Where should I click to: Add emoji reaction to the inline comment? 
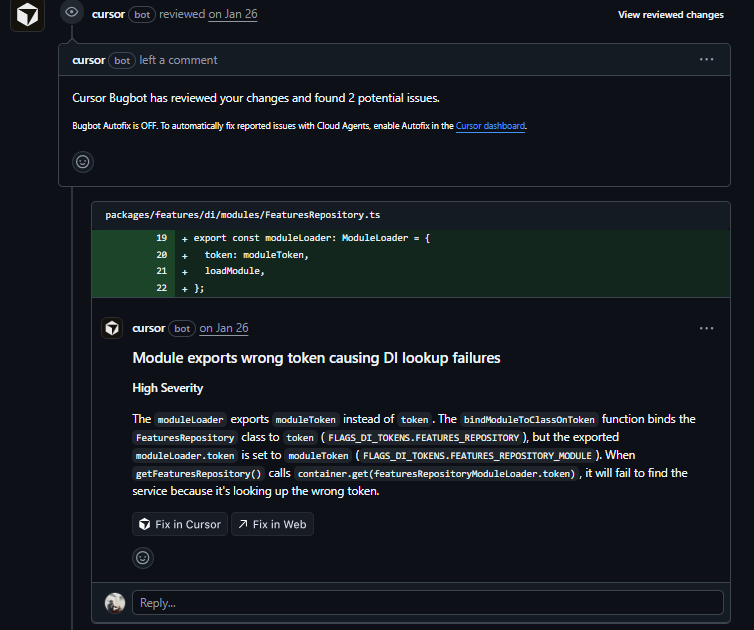coord(143,558)
